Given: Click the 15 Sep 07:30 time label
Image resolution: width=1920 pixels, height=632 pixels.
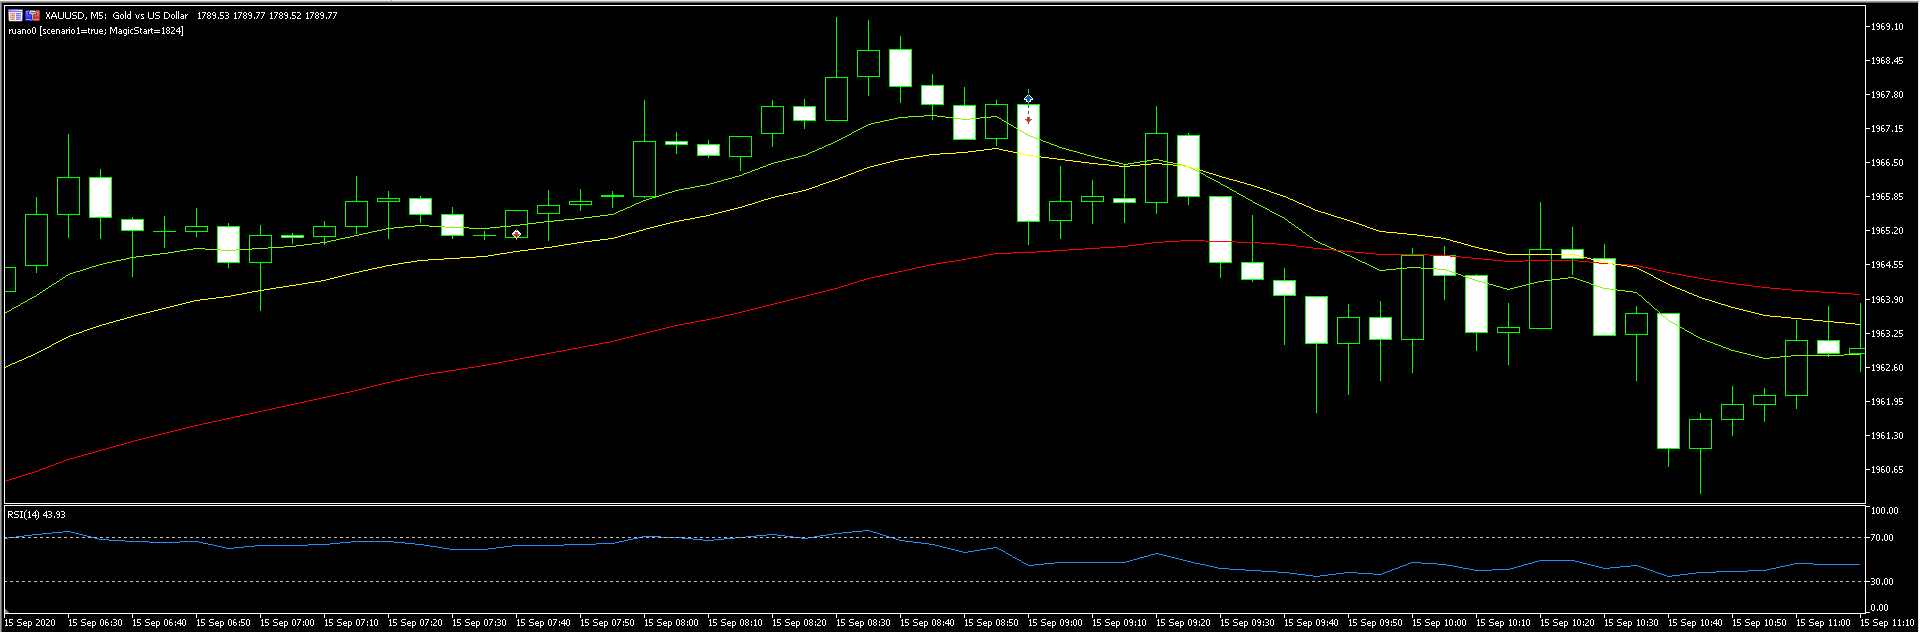Looking at the screenshot, I should coord(480,623).
